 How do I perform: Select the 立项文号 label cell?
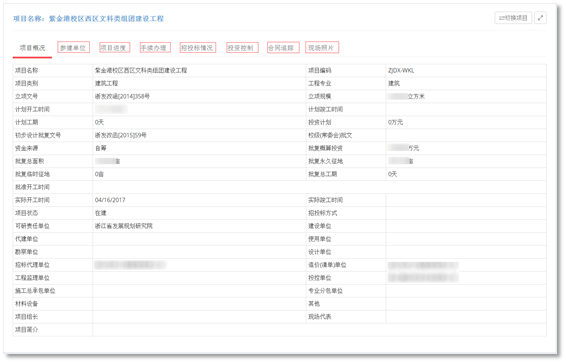click(53, 96)
